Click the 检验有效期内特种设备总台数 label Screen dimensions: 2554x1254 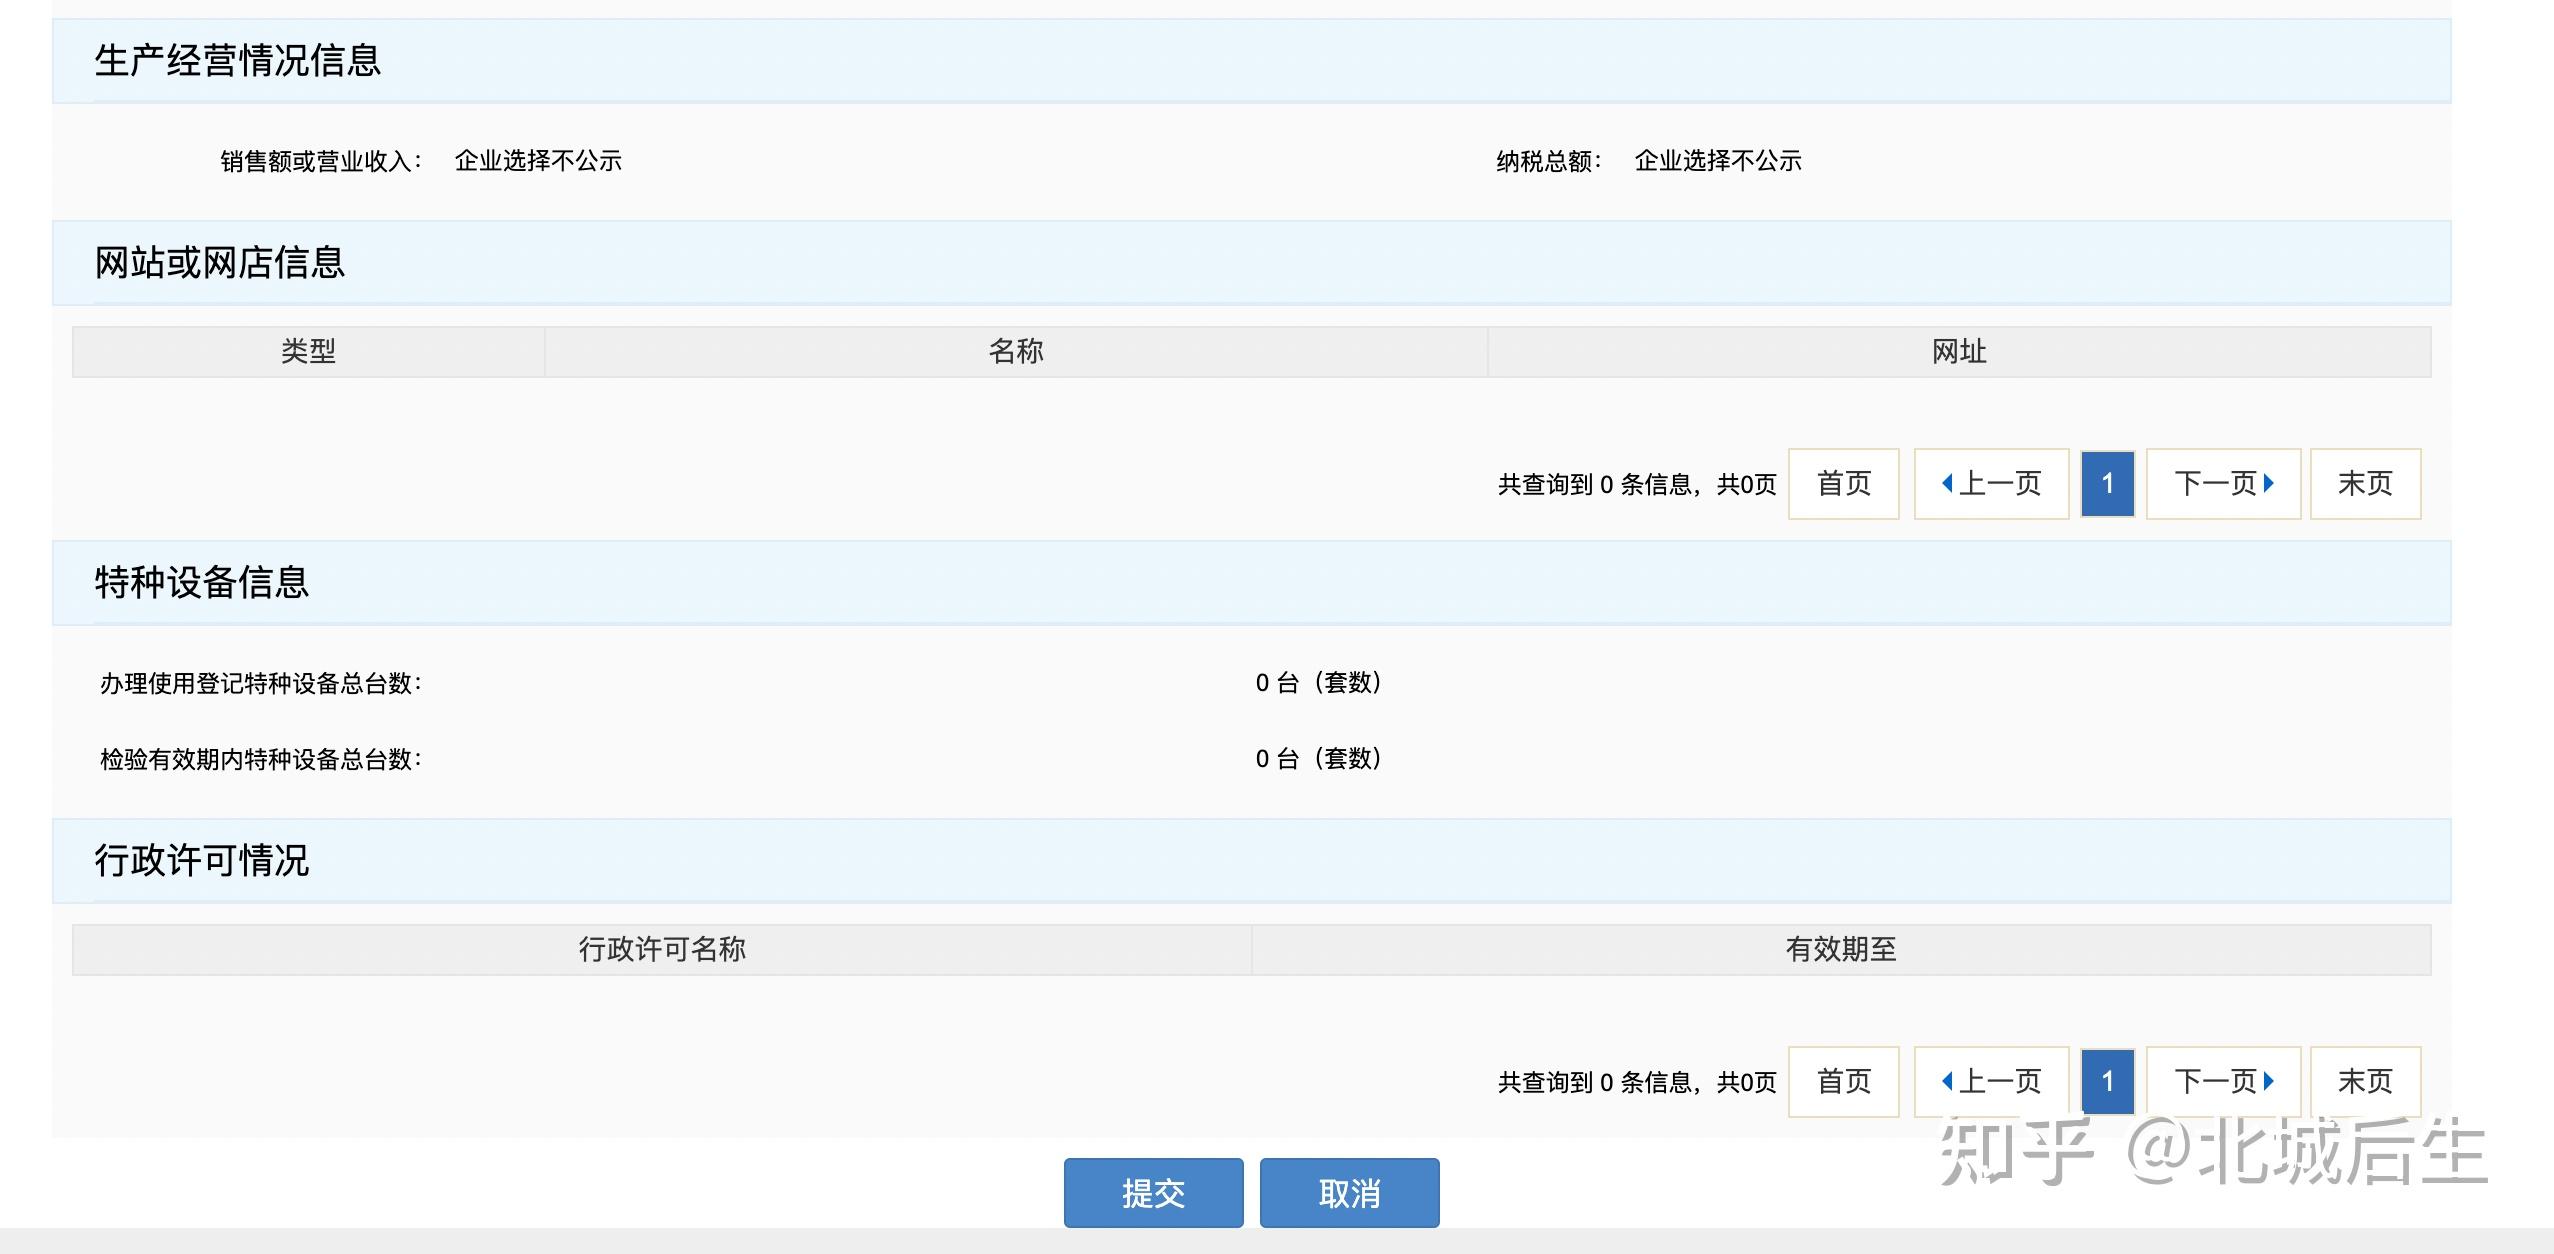point(261,759)
